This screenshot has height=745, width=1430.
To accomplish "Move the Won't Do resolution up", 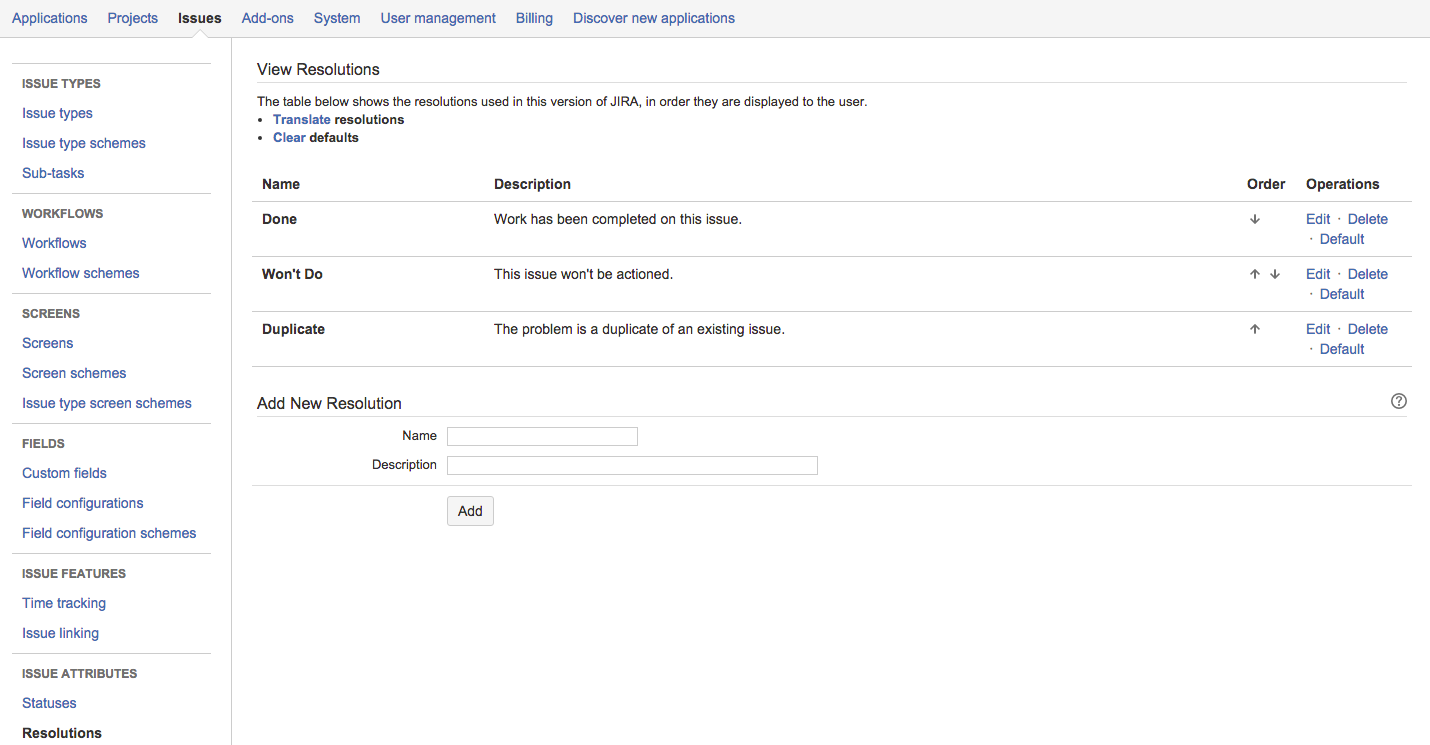I will point(1254,273).
